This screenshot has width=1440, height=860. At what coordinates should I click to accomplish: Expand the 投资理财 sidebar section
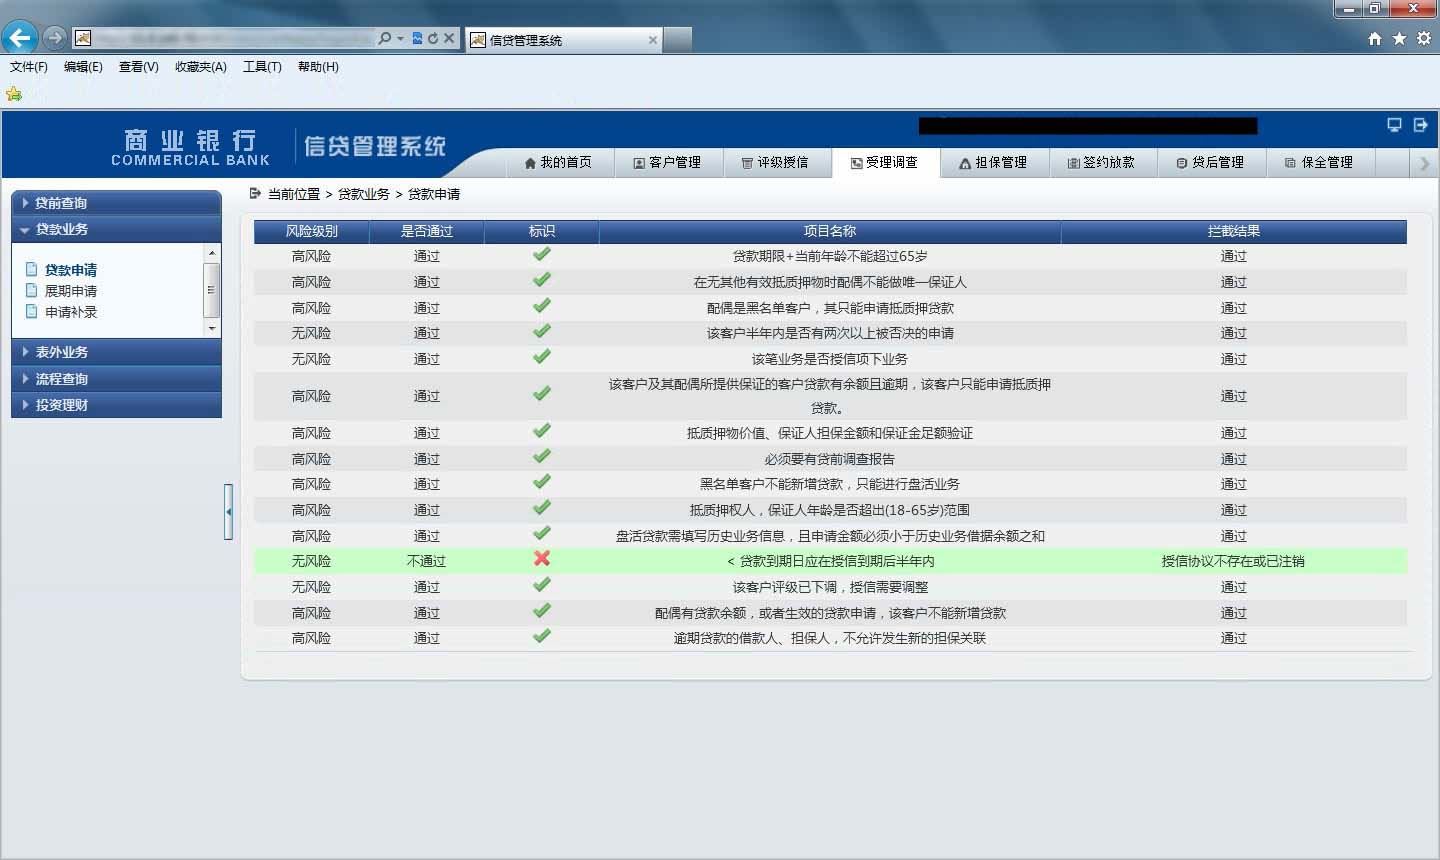(x=116, y=405)
